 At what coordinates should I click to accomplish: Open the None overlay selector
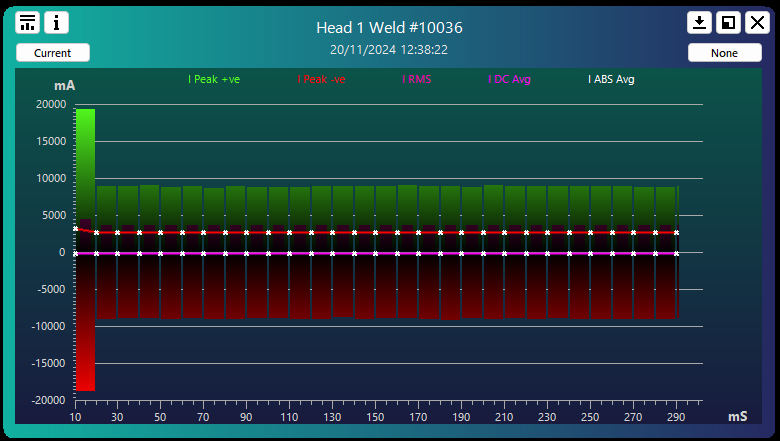click(724, 53)
